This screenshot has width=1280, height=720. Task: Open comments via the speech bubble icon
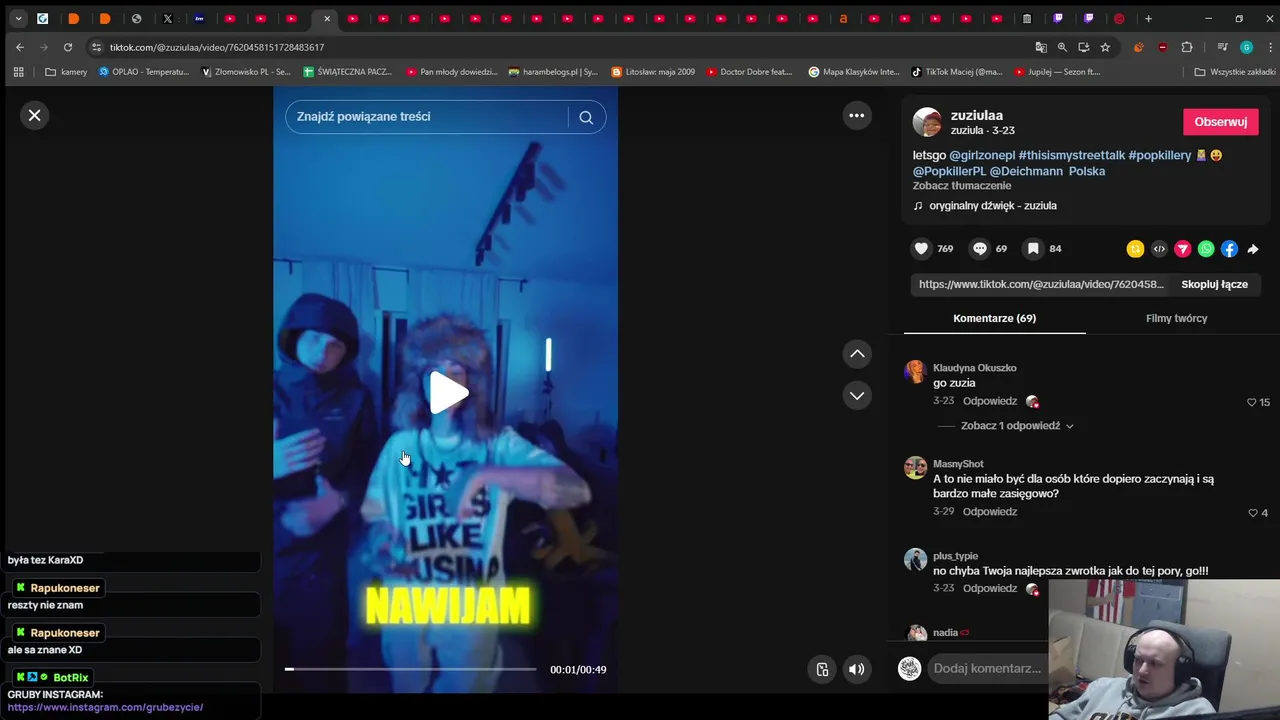click(980, 249)
